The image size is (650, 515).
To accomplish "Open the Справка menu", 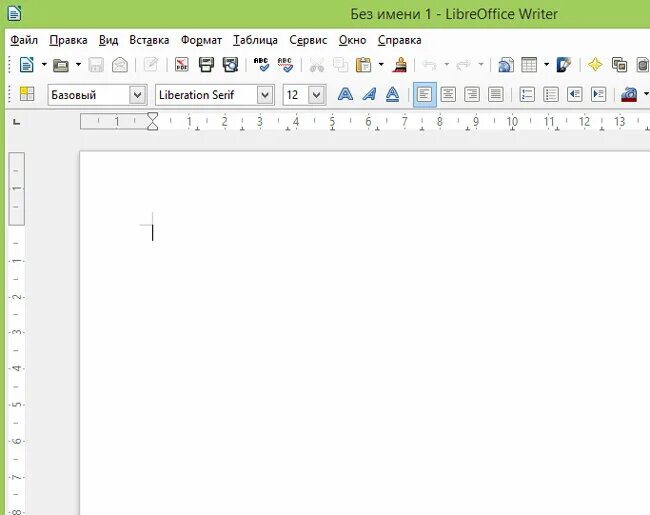I will (400, 40).
